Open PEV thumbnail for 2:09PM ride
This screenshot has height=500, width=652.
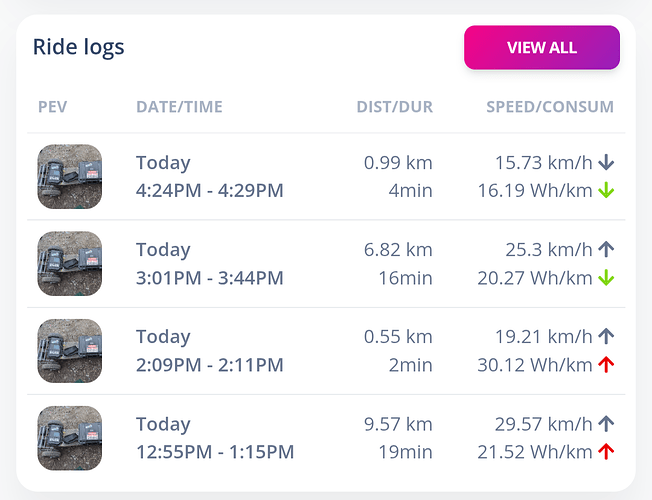click(x=70, y=351)
